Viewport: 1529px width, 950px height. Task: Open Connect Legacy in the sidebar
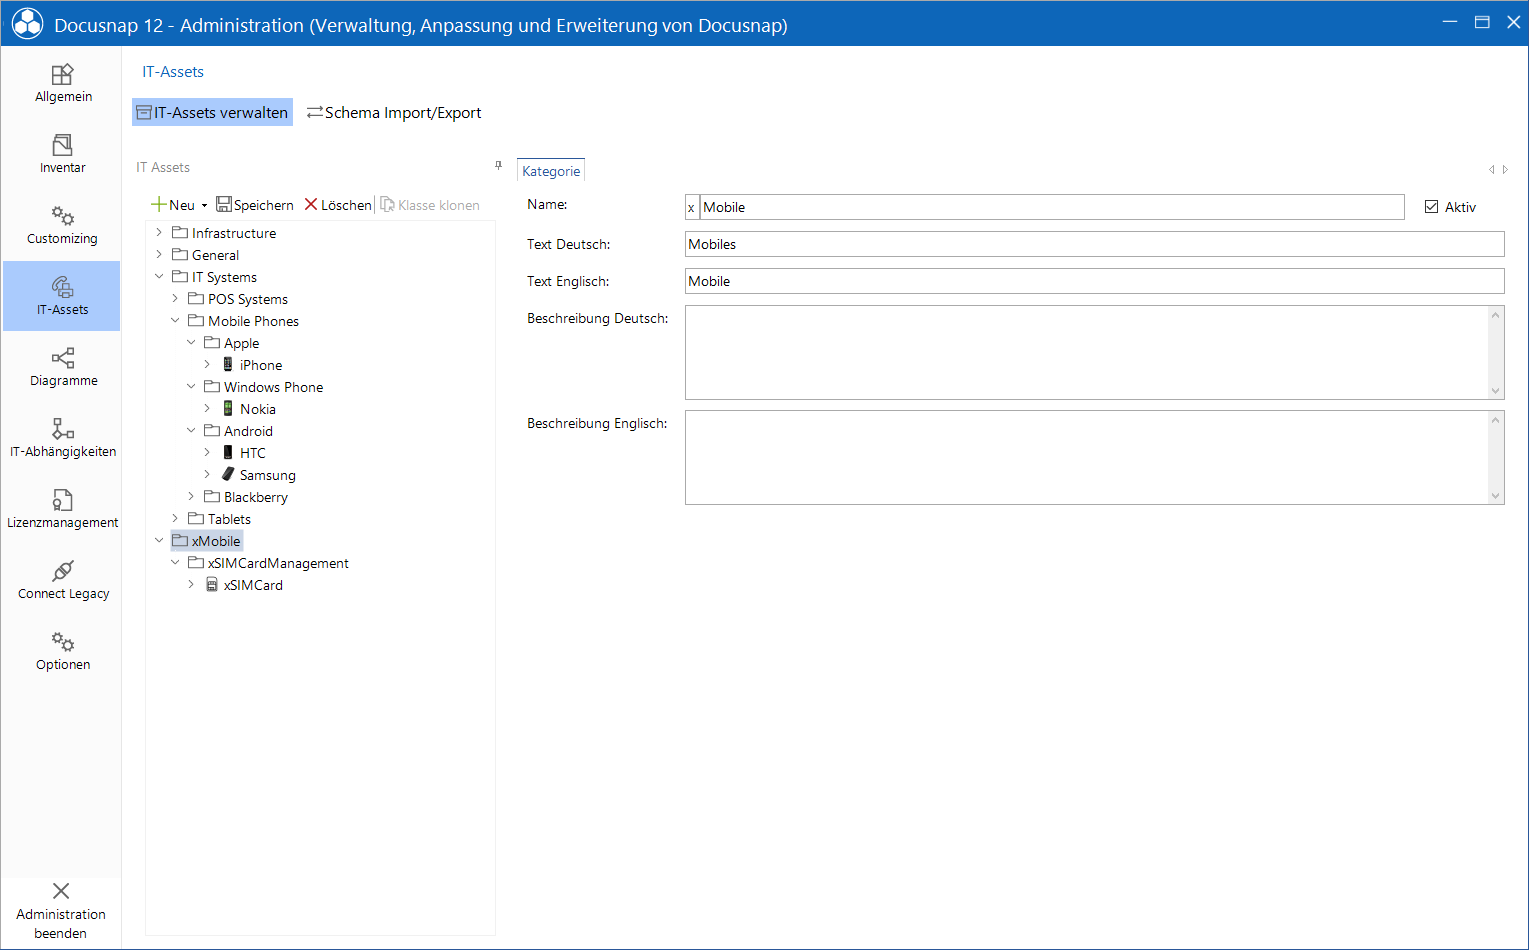point(62,580)
